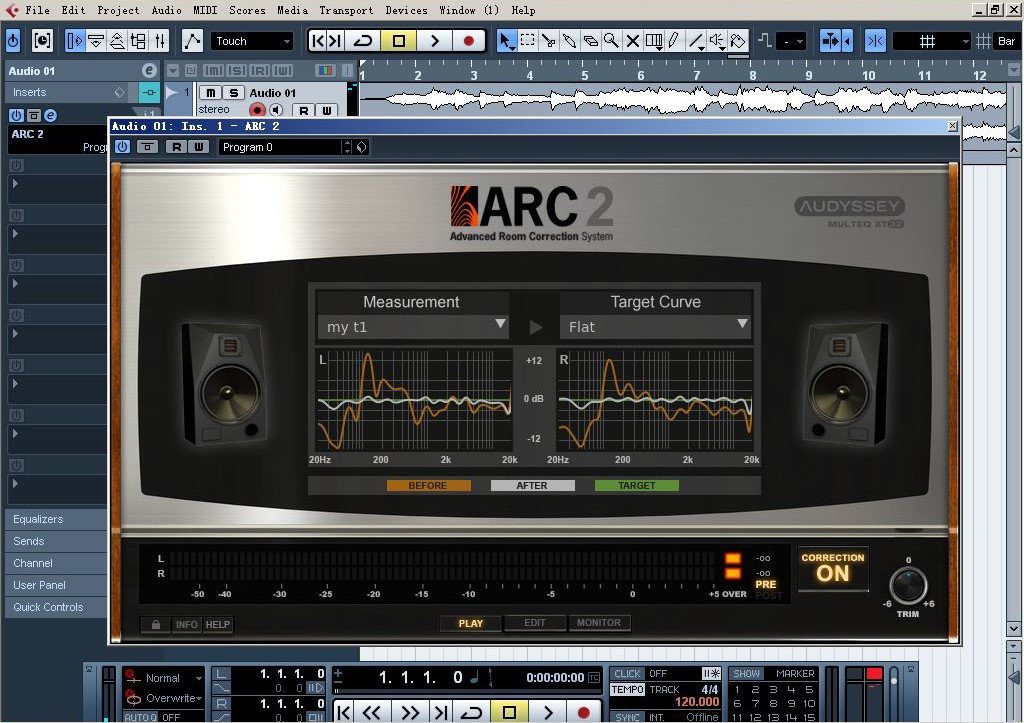The width and height of the screenshot is (1024, 723).
Task: Toggle record enable on Audio 01
Action: pyautogui.click(x=257, y=110)
